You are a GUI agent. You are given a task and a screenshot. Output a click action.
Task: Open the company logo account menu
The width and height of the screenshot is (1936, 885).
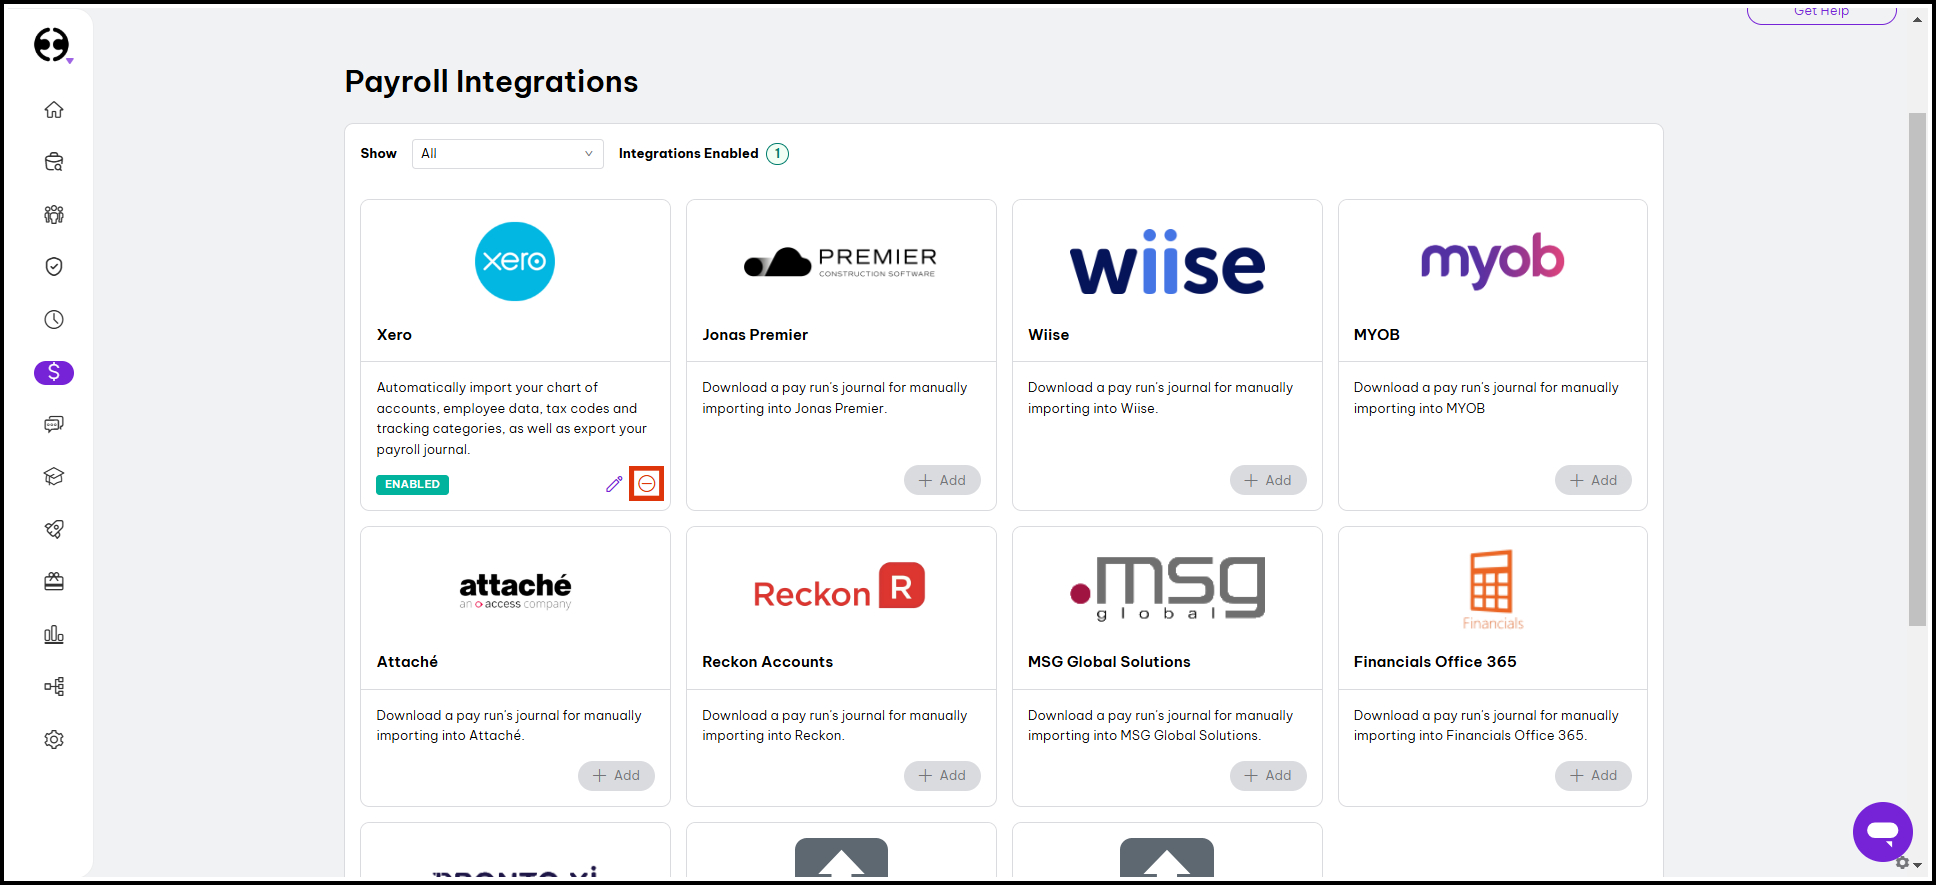coord(52,45)
